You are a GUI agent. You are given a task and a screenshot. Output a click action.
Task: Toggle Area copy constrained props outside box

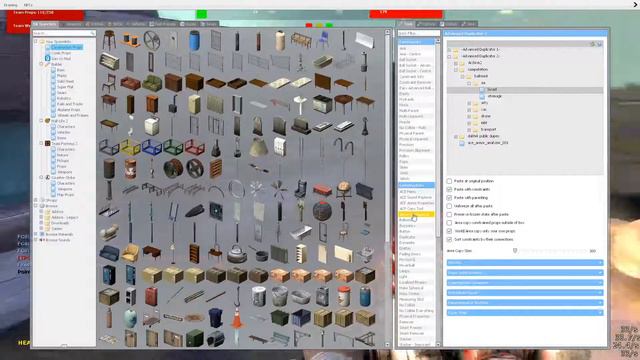point(449,223)
